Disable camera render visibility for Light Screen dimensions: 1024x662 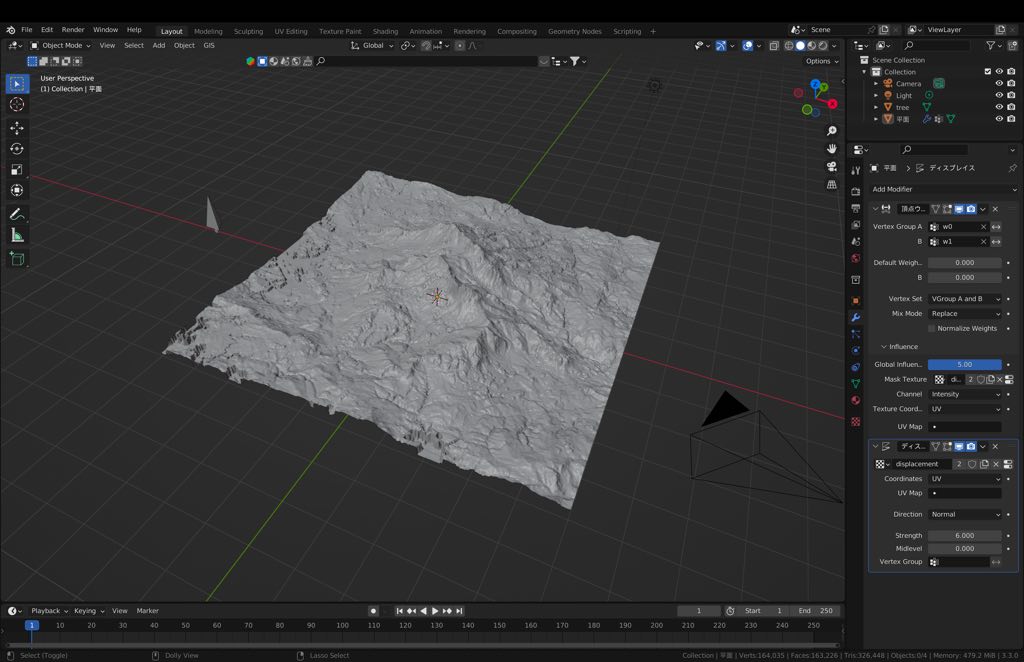[1010, 95]
